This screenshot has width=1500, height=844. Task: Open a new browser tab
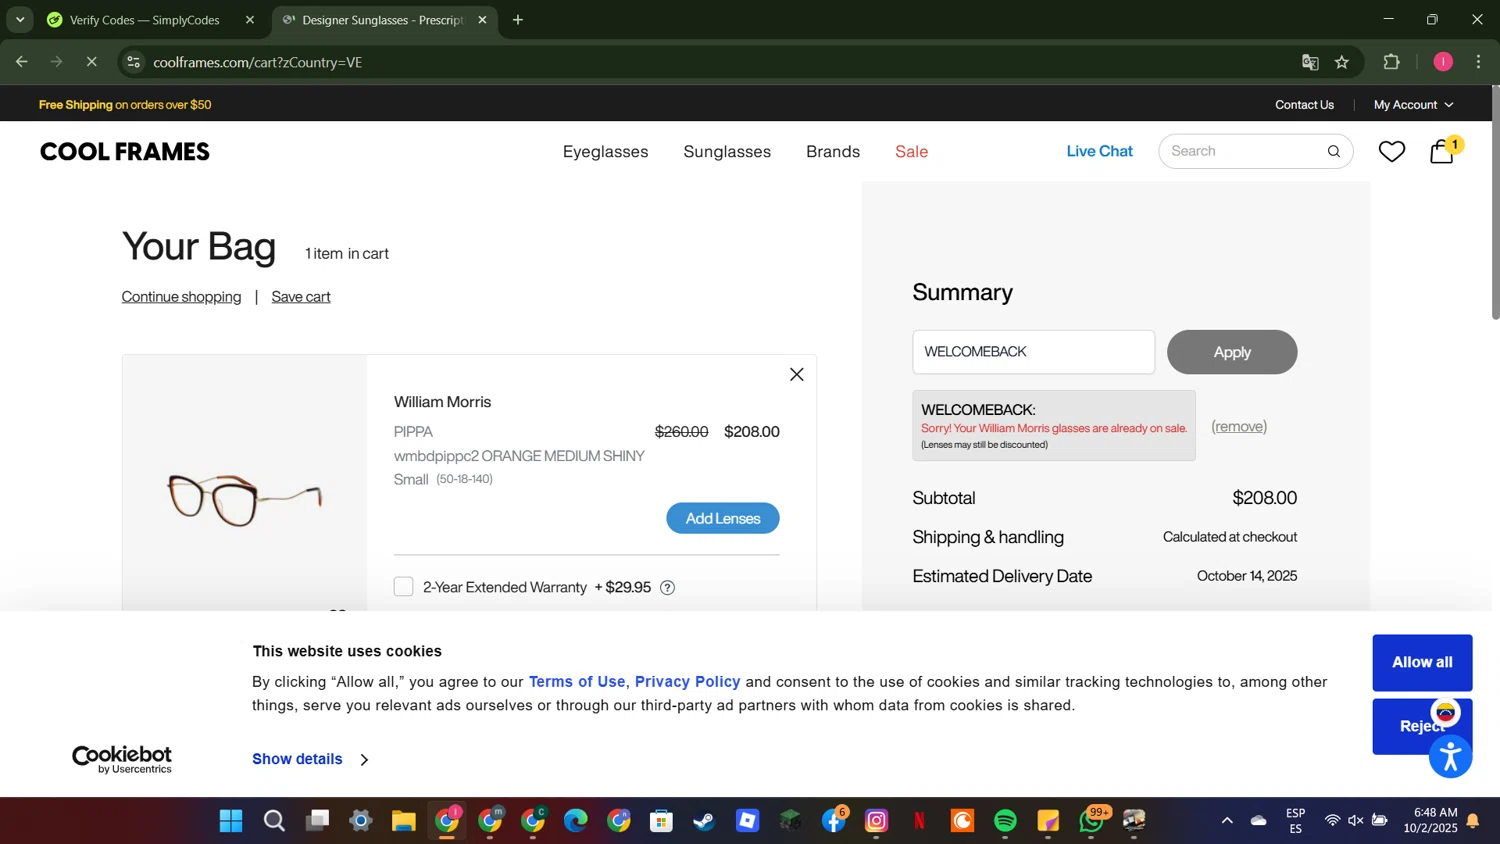pos(518,20)
